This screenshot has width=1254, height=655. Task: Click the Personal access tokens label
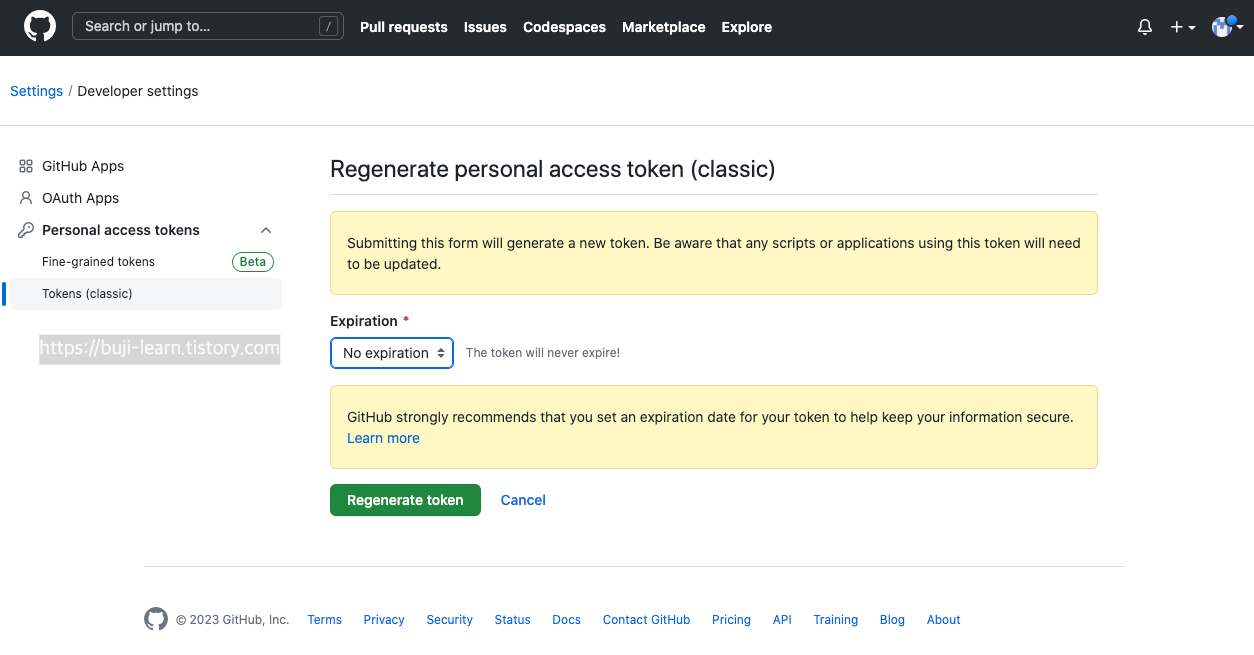[121, 230]
